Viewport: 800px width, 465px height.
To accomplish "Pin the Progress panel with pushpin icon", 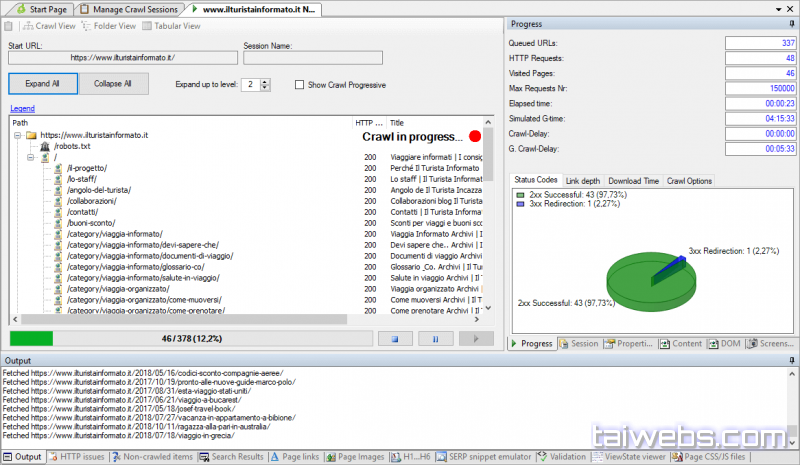I will click(792, 23).
